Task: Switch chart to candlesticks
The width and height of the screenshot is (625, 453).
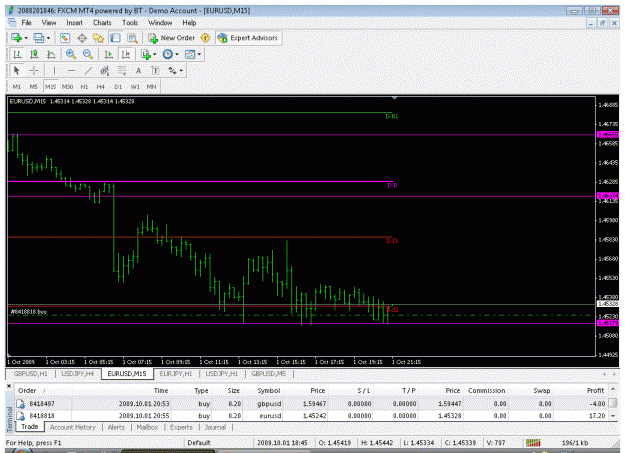Action: 34,54
